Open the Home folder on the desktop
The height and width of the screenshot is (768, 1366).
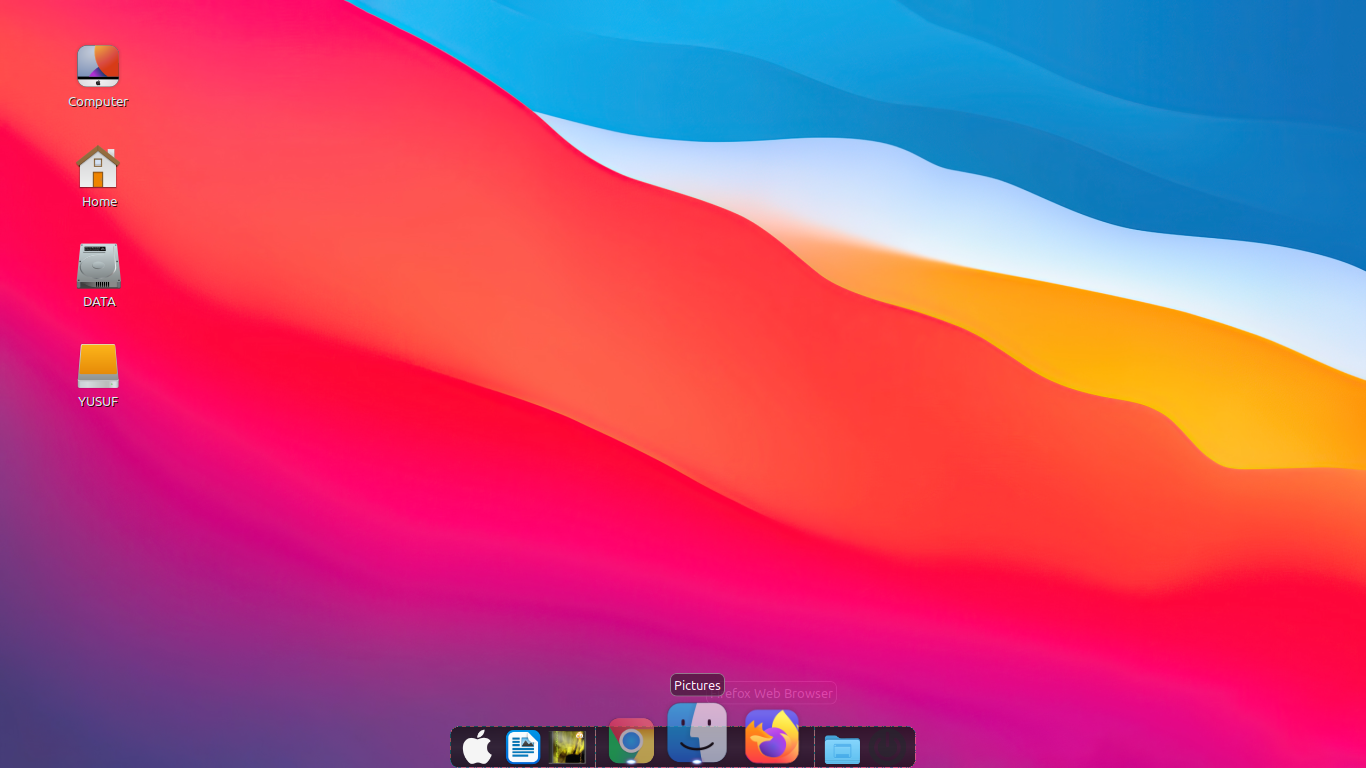click(x=97, y=166)
